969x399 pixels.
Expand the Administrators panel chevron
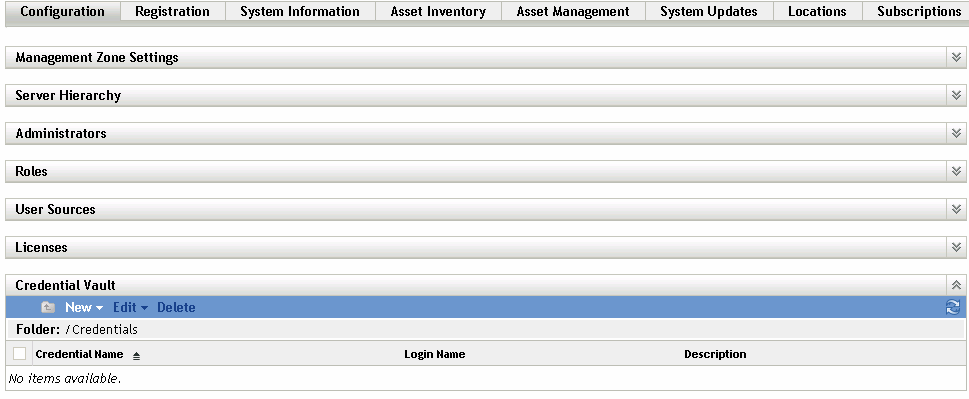[956, 133]
